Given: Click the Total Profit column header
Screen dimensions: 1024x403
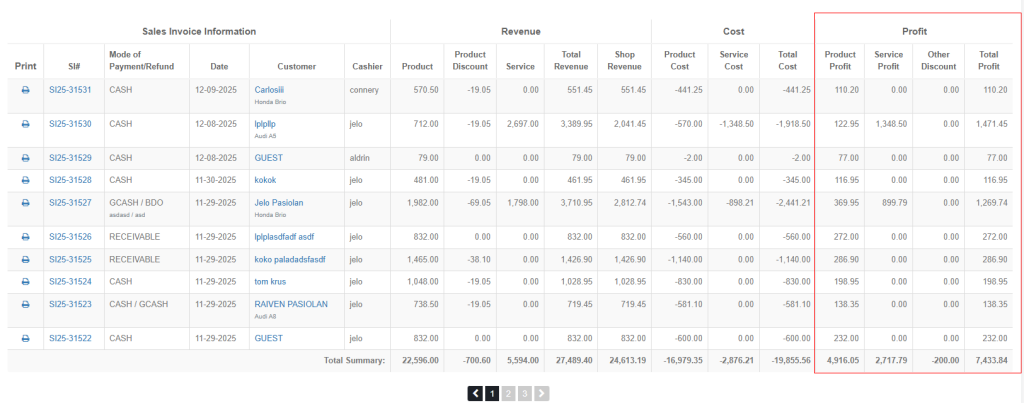Looking at the screenshot, I should pos(988,60).
